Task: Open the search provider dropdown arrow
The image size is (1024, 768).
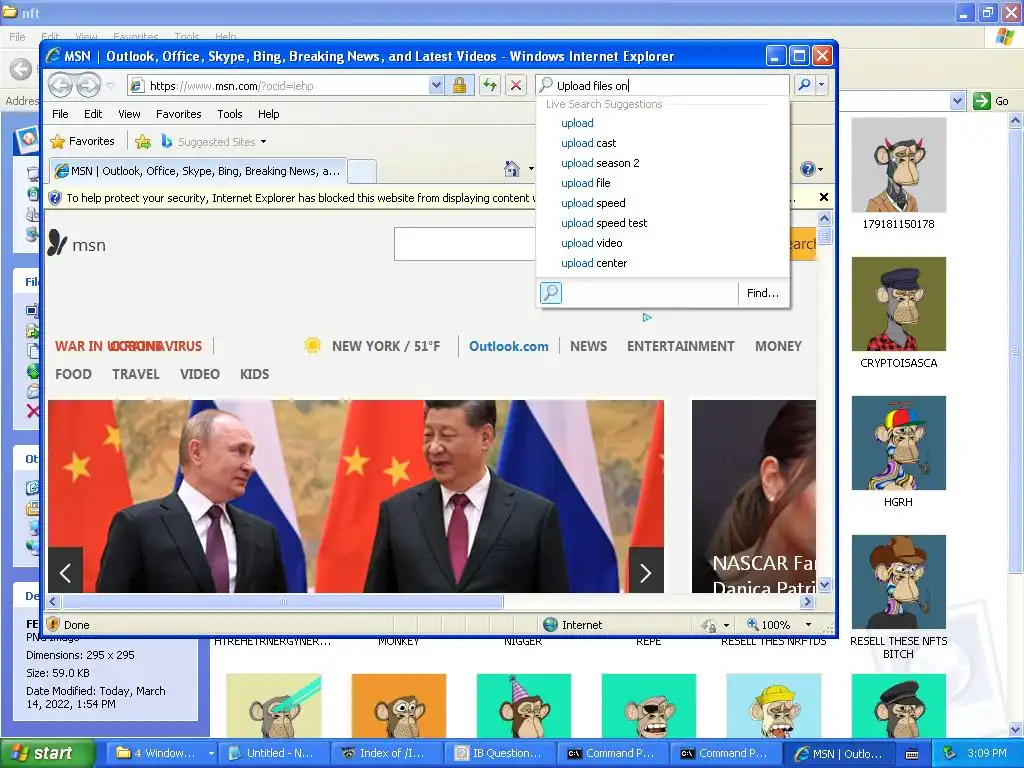Action: pyautogui.click(x=822, y=85)
